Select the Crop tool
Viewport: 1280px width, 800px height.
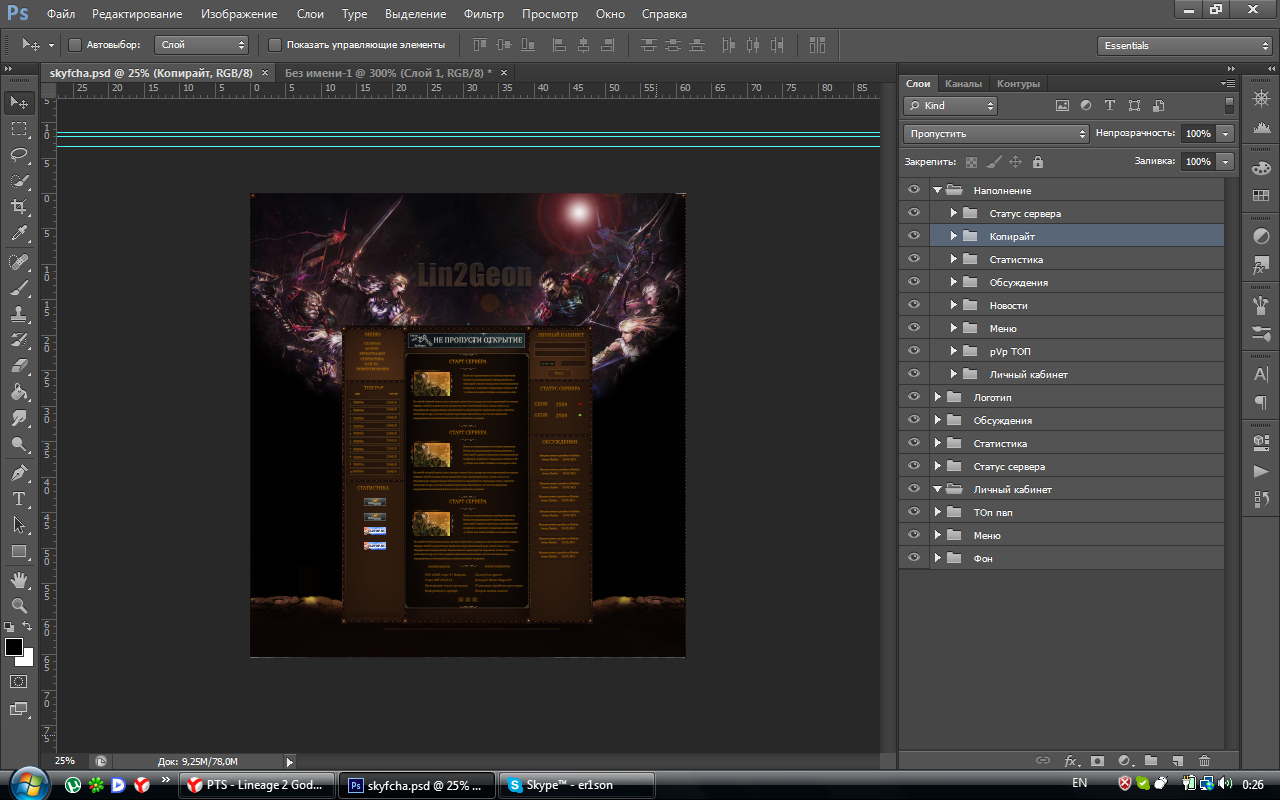(x=19, y=207)
